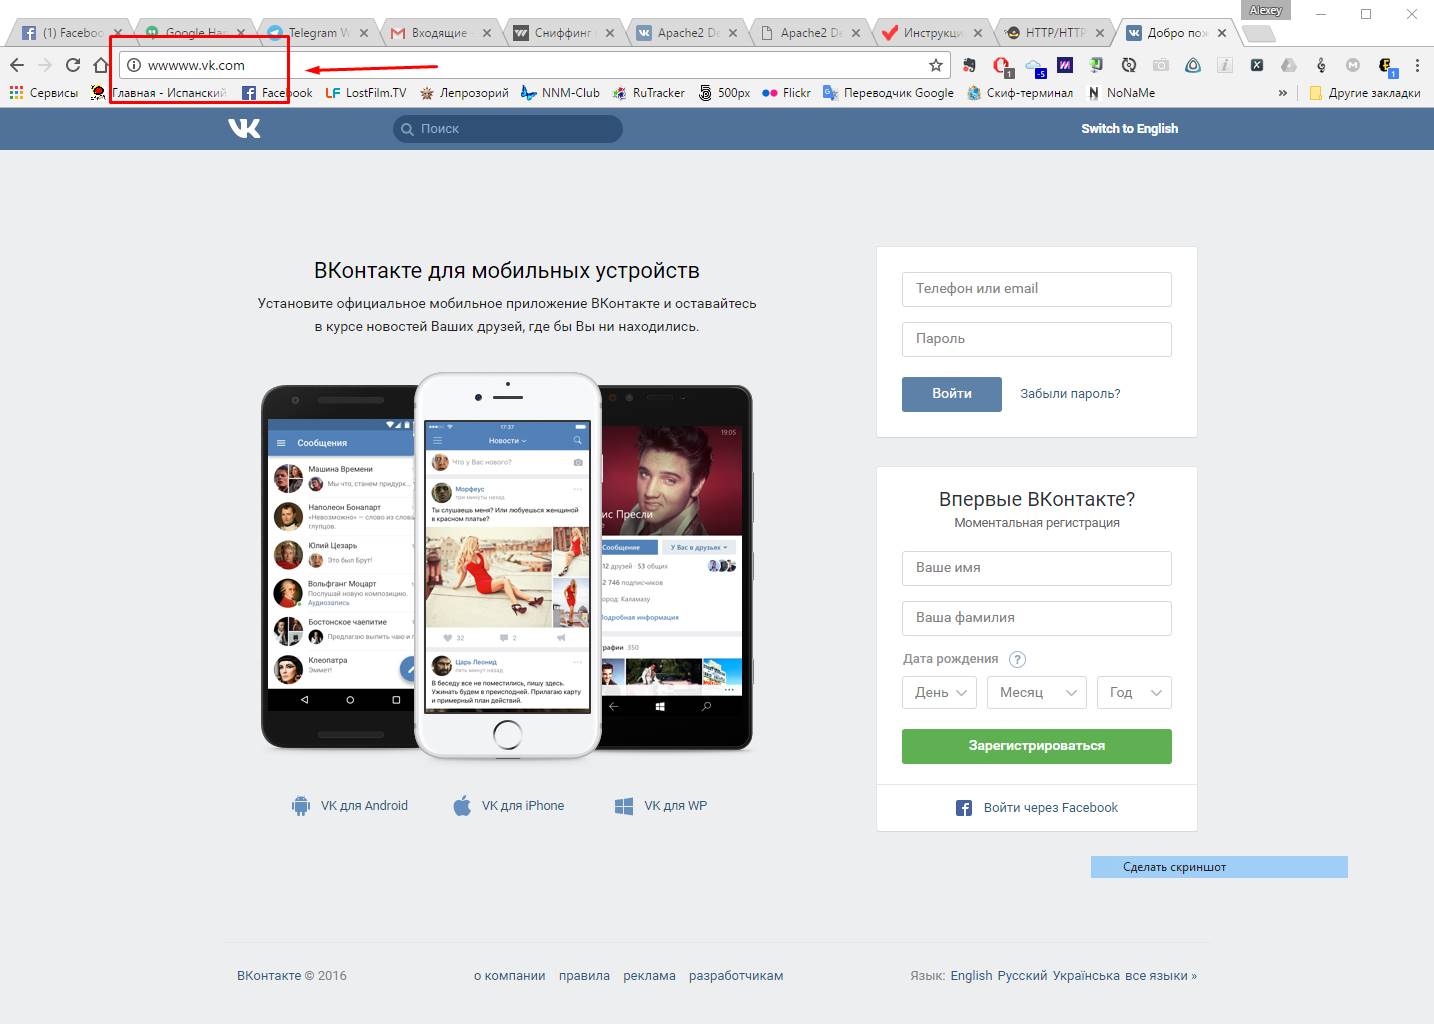Open the LostFilm.TV bookmark
The height and width of the screenshot is (1024, 1434).
click(366, 93)
